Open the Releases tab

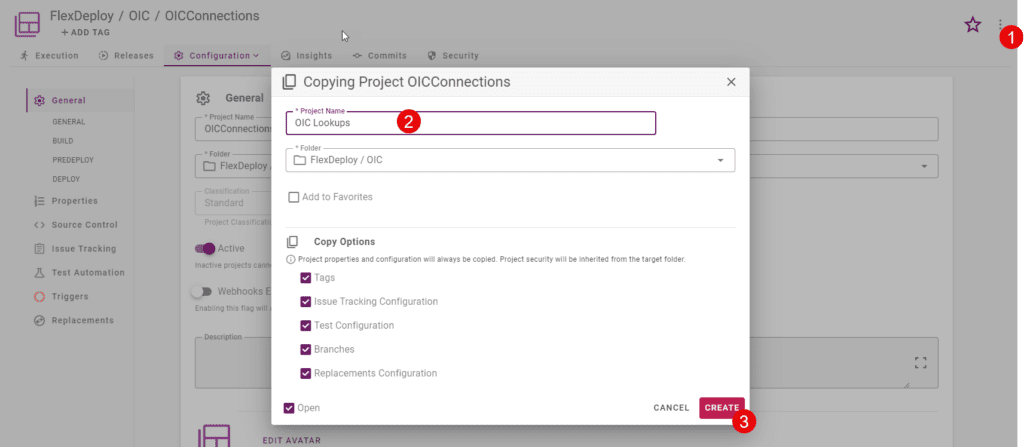[x=126, y=56]
